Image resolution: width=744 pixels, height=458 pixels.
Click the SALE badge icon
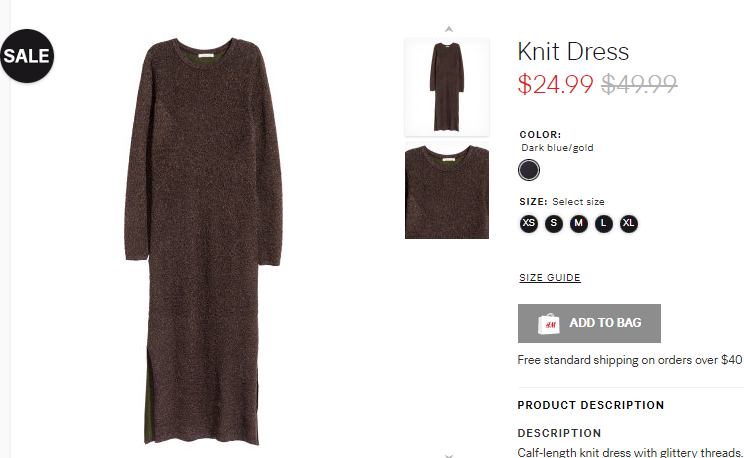coord(27,56)
